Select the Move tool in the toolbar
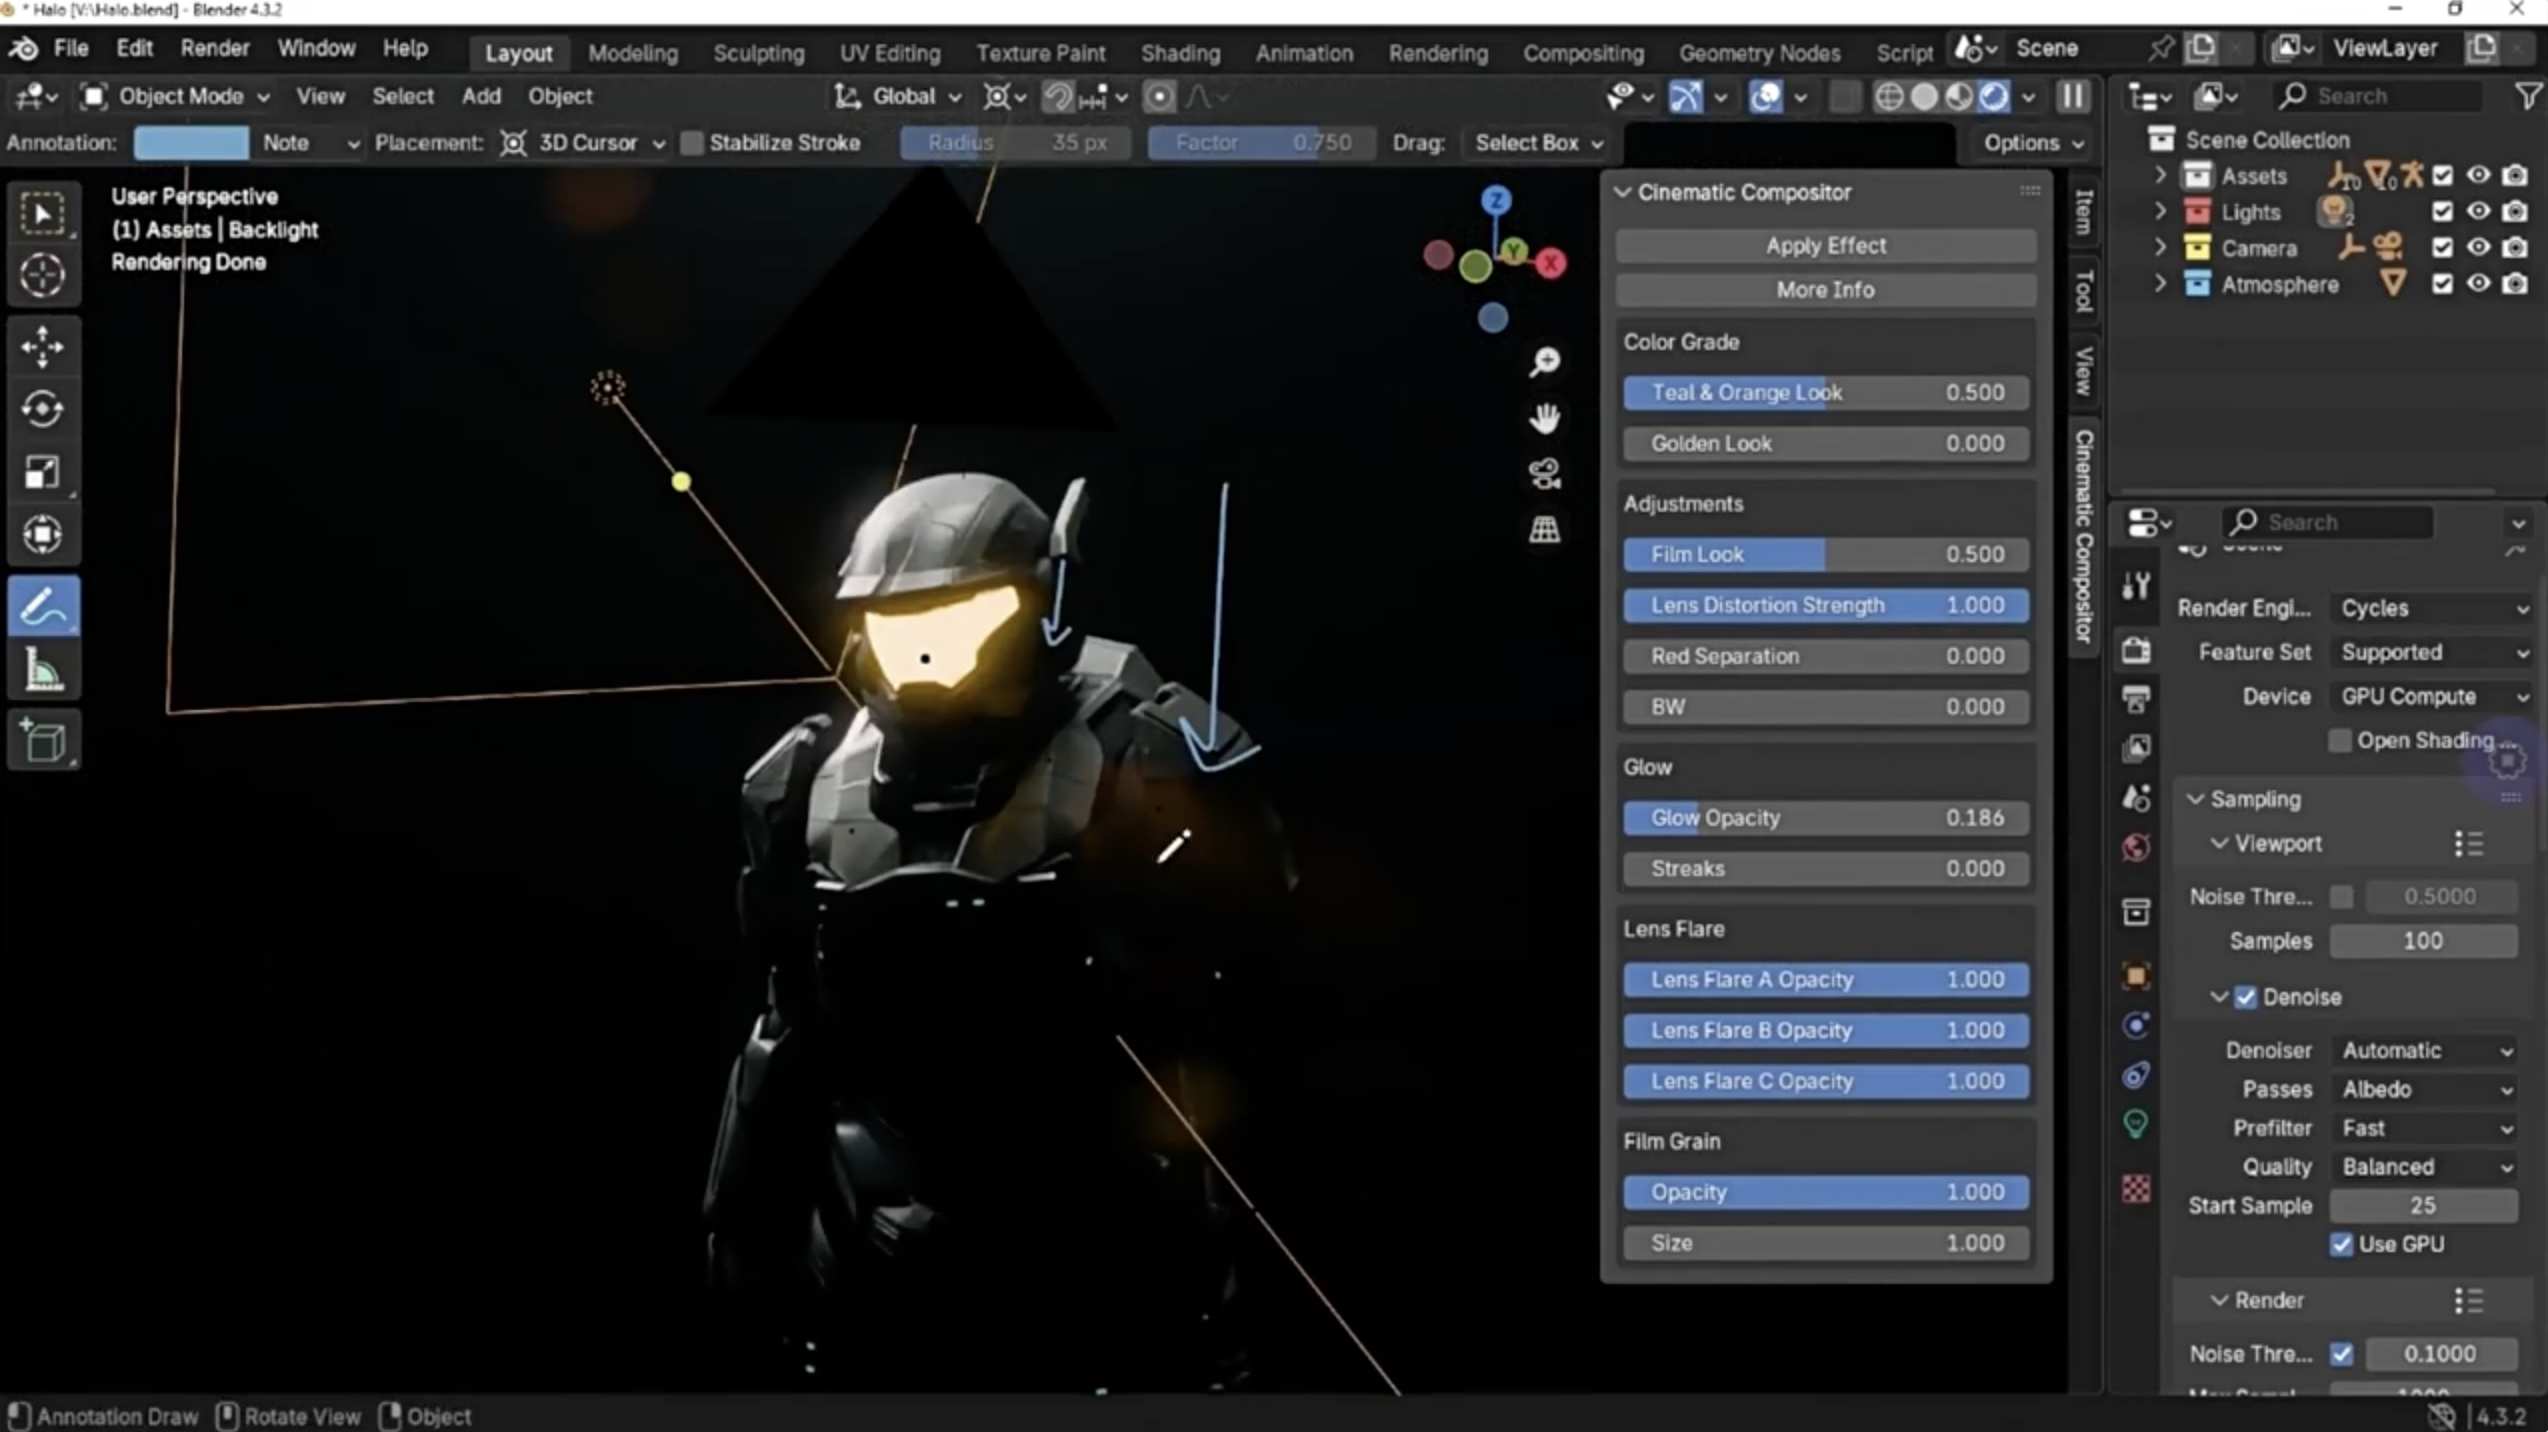Screen dimensions: 2548x1432 (42, 346)
